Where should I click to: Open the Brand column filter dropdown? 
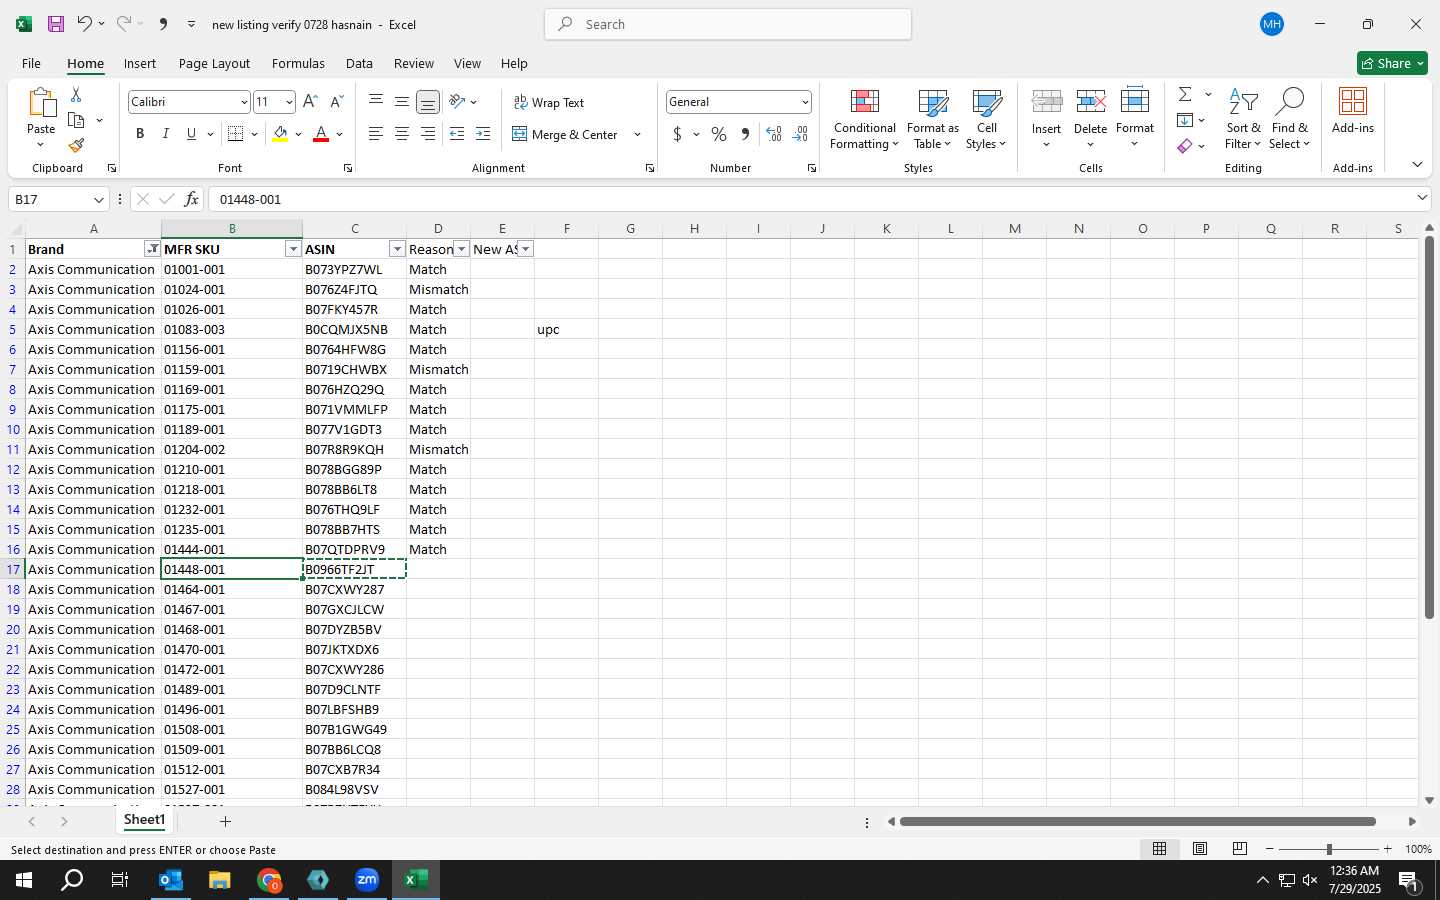[x=152, y=249]
